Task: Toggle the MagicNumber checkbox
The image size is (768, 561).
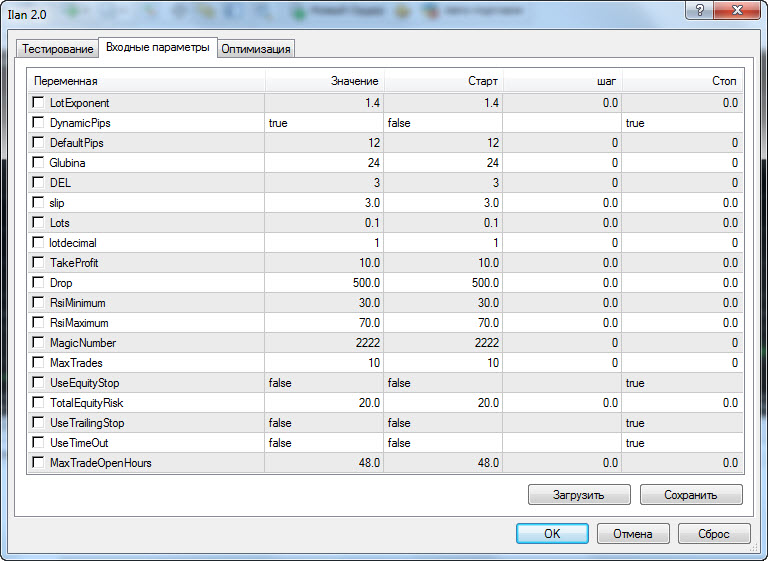Action: tap(38, 343)
